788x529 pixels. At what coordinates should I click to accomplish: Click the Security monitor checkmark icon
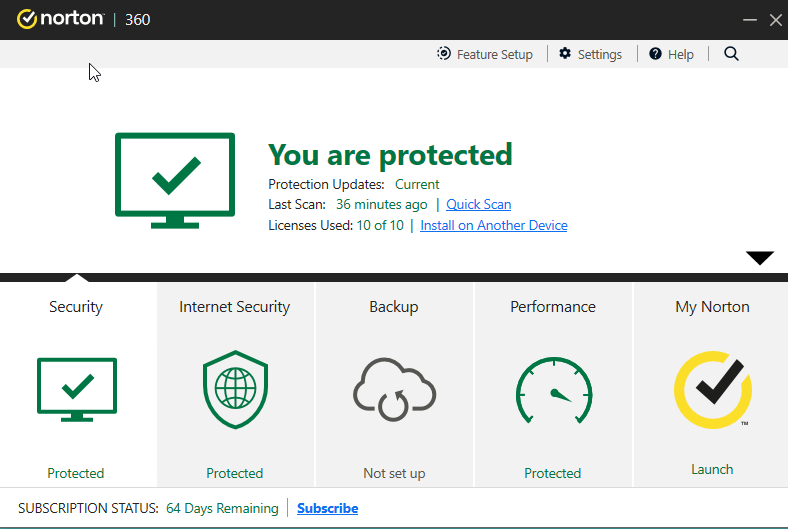(76, 389)
